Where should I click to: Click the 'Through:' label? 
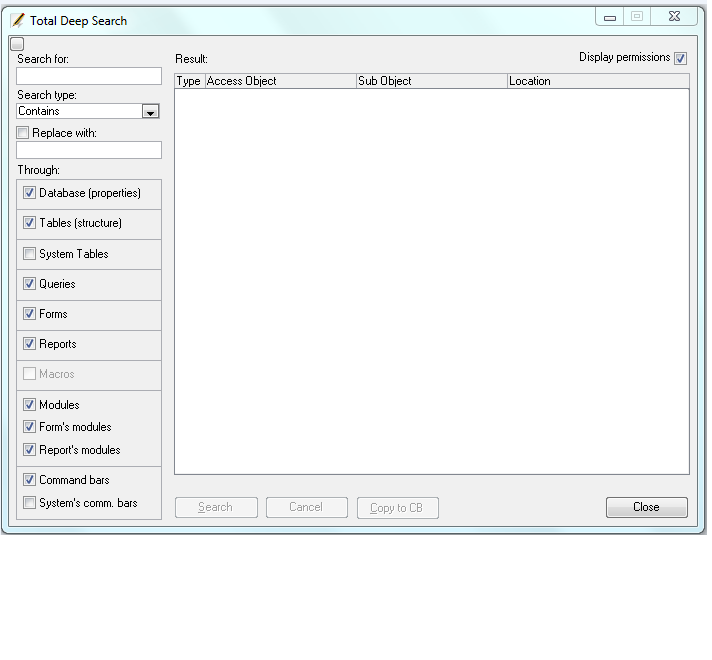(39, 170)
